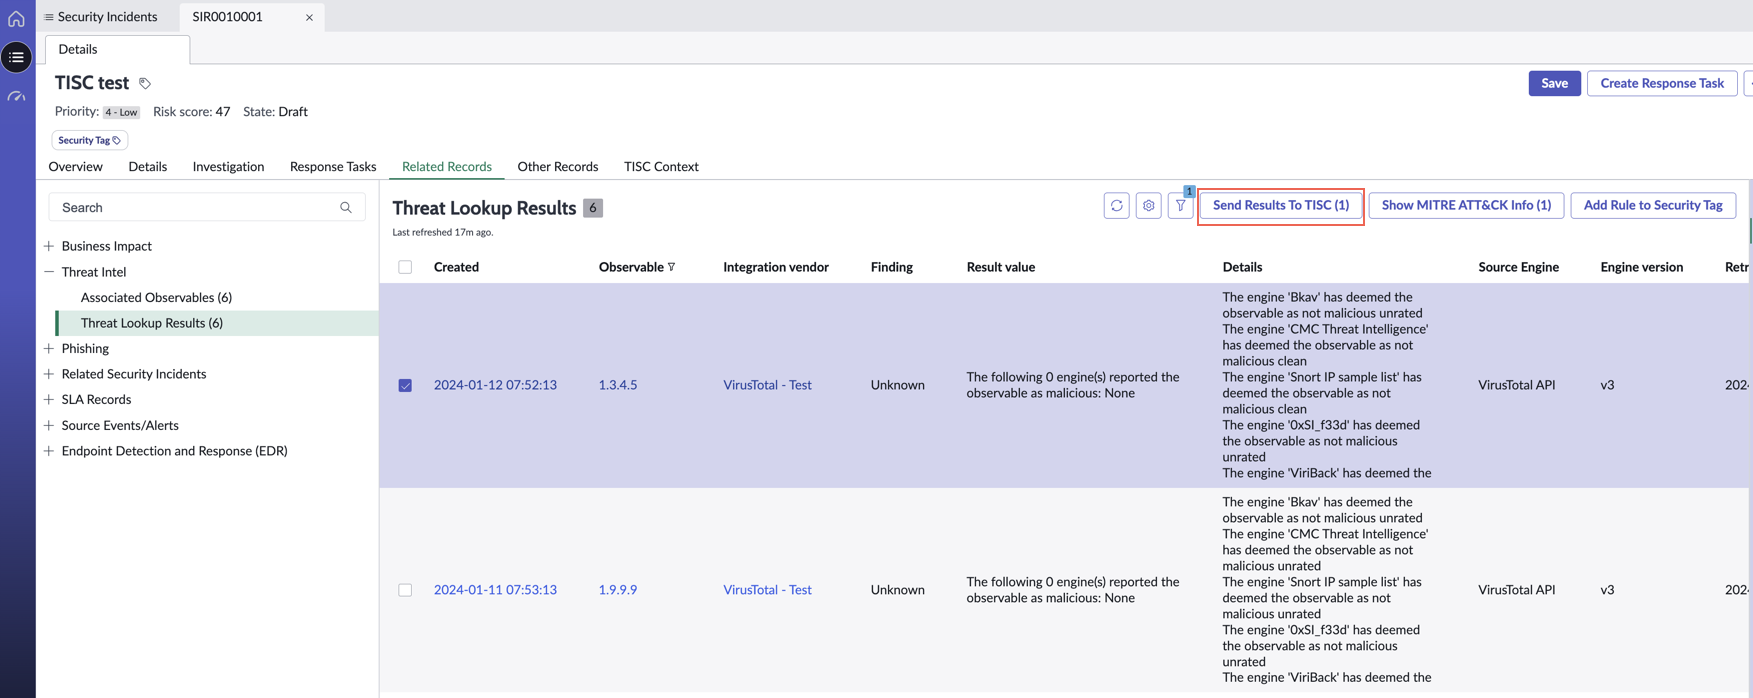Close the SIR0010001 tab

coord(309,17)
